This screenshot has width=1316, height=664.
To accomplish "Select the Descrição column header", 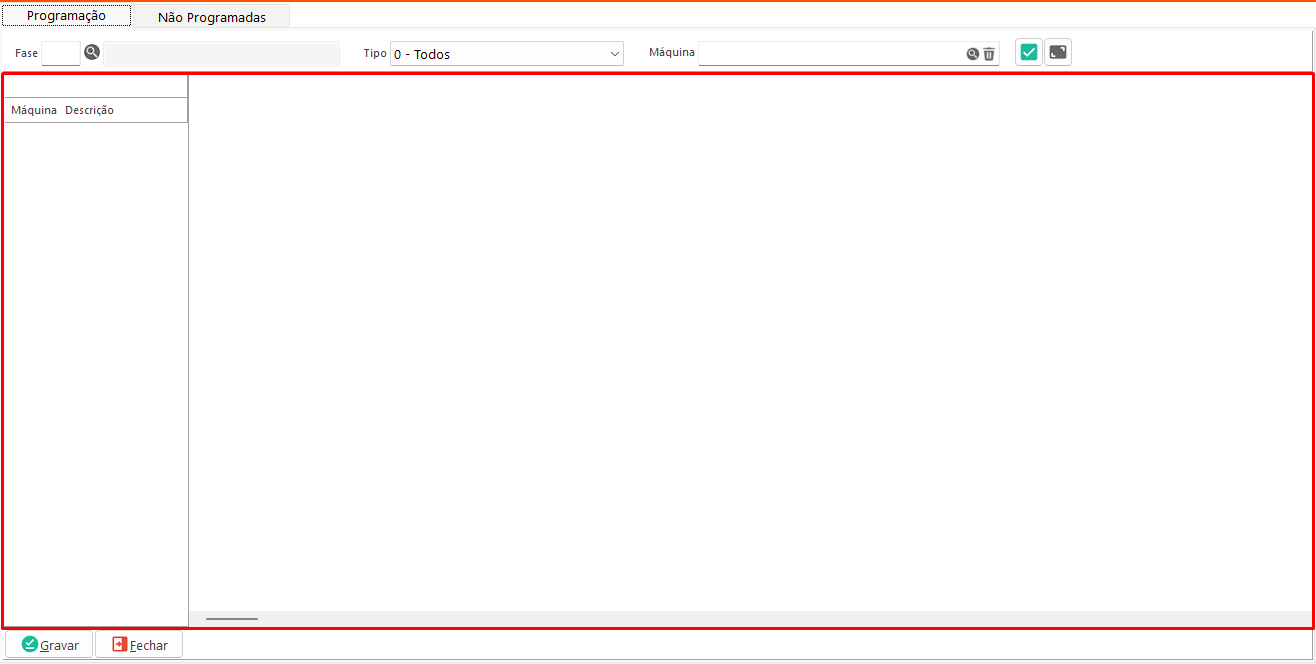I will (90, 110).
